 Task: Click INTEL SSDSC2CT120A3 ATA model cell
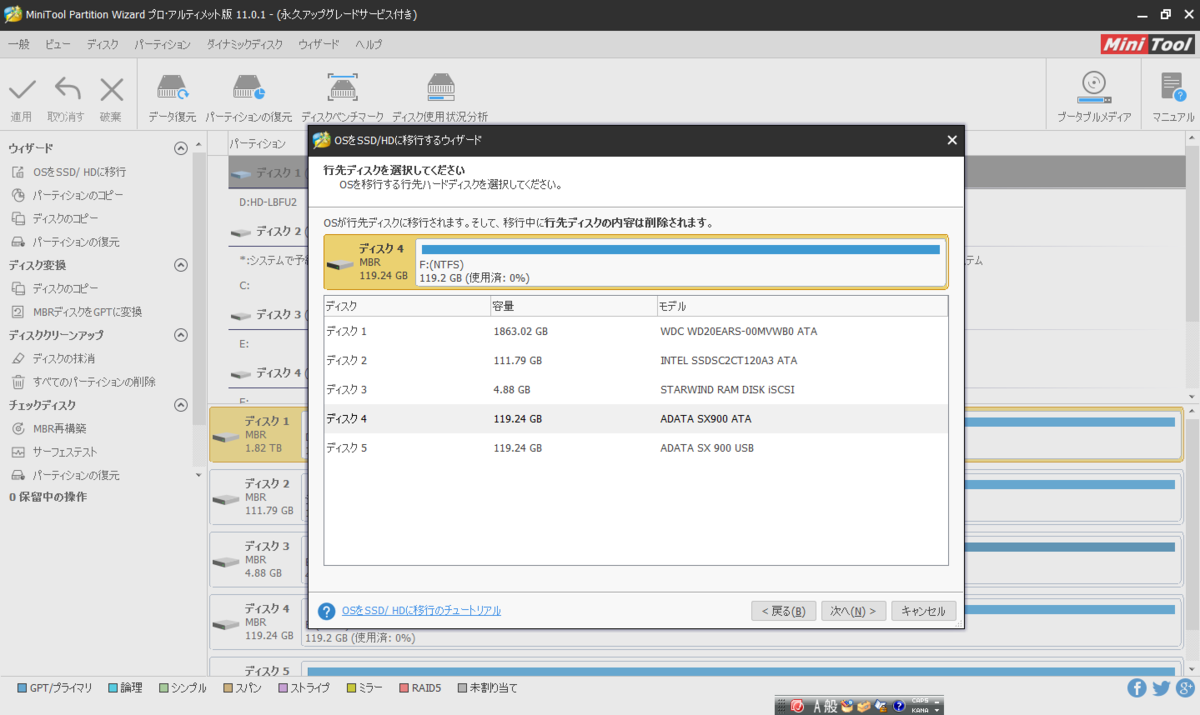[729, 360]
